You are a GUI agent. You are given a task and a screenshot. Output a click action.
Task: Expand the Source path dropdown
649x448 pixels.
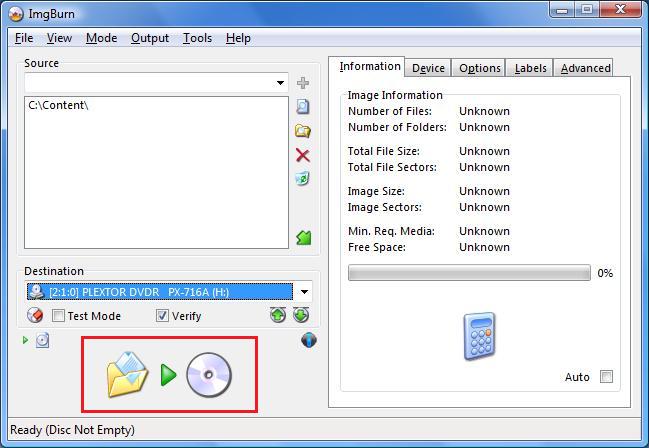point(281,83)
